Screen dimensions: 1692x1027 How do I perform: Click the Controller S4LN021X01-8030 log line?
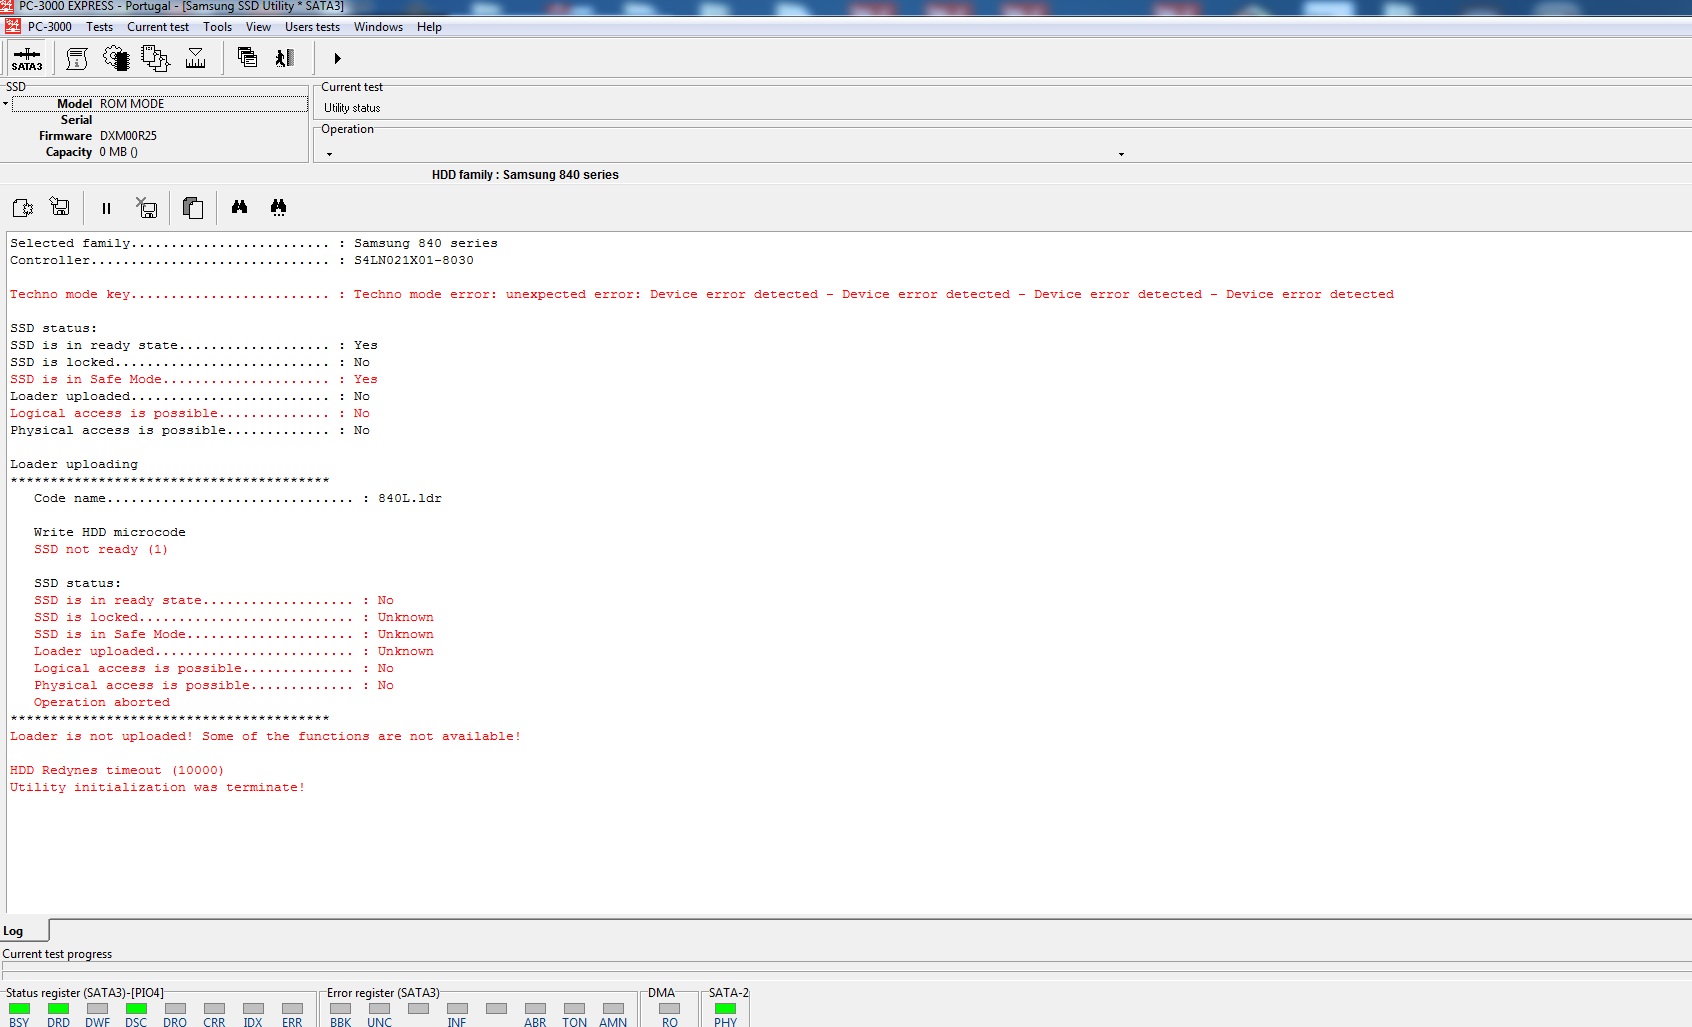click(x=242, y=260)
